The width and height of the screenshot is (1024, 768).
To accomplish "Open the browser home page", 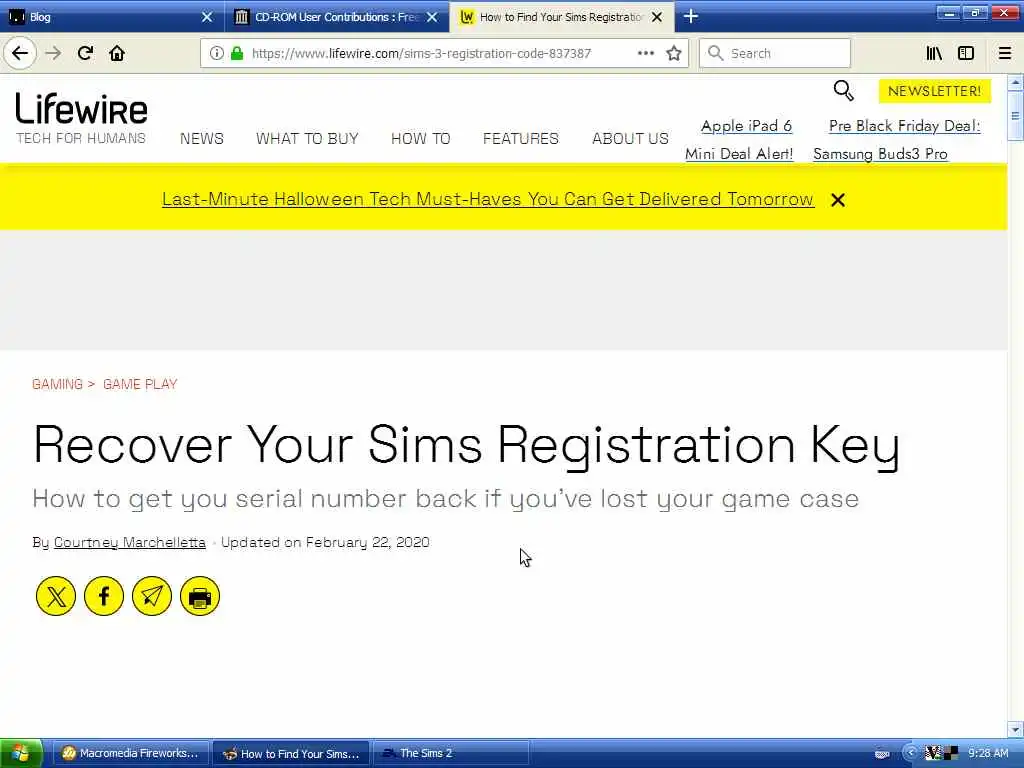I will (117, 54).
